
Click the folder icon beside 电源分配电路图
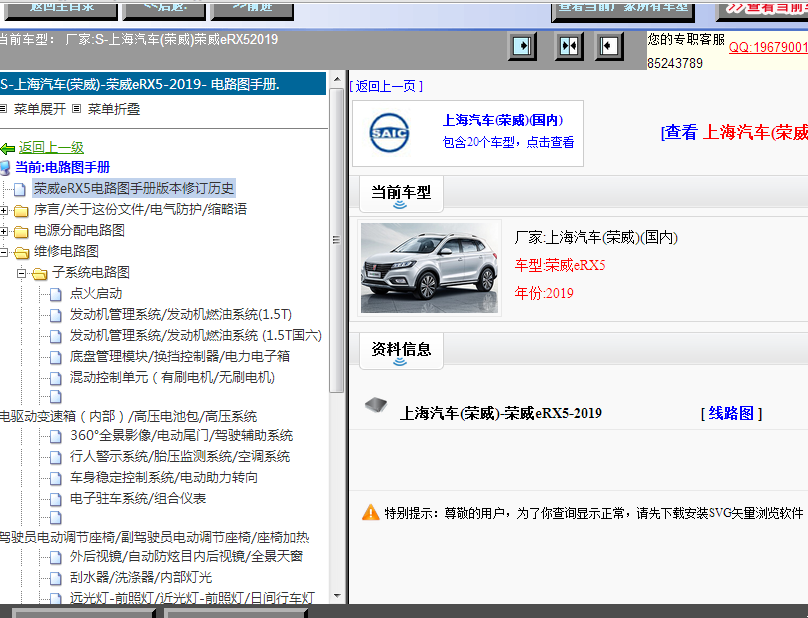(21, 231)
